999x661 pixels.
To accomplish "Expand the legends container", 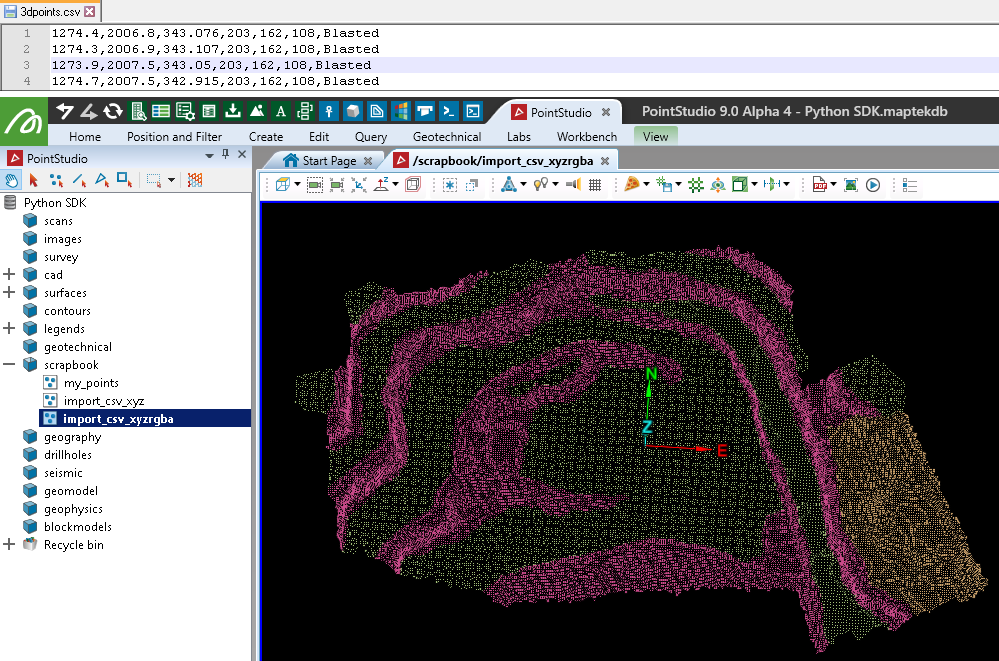I will [9, 328].
